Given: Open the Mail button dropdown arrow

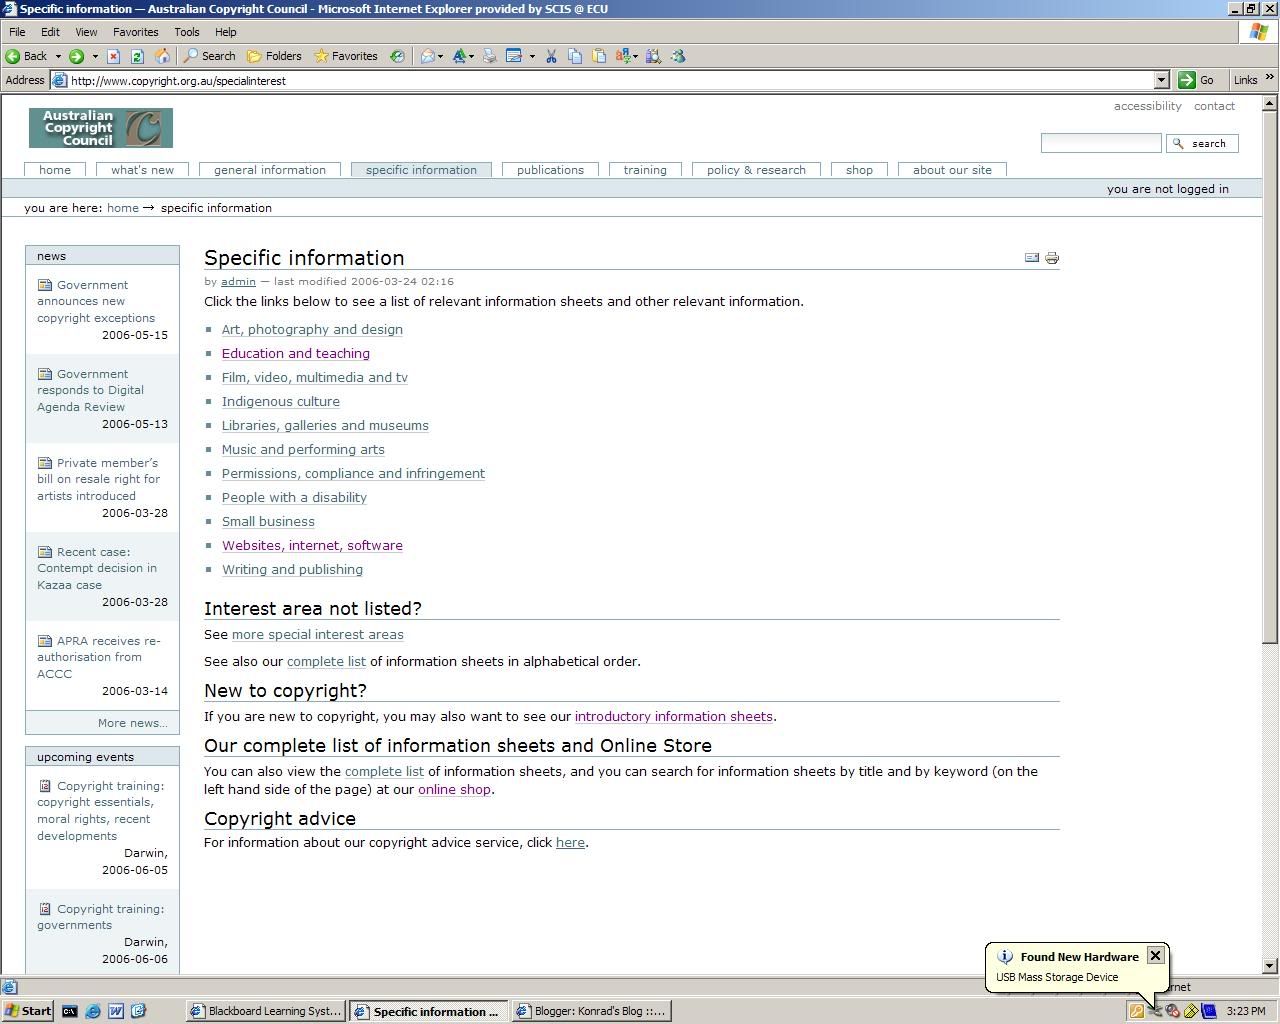Looking at the screenshot, I should pos(440,56).
